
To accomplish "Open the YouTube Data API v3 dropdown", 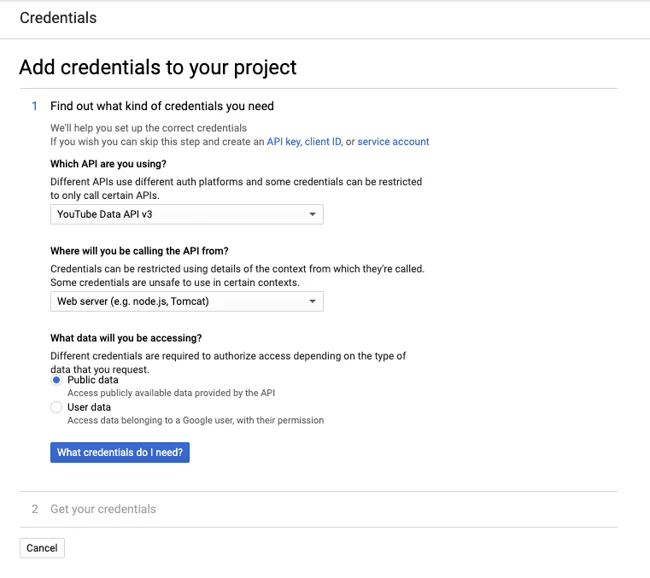I will [x=186, y=215].
